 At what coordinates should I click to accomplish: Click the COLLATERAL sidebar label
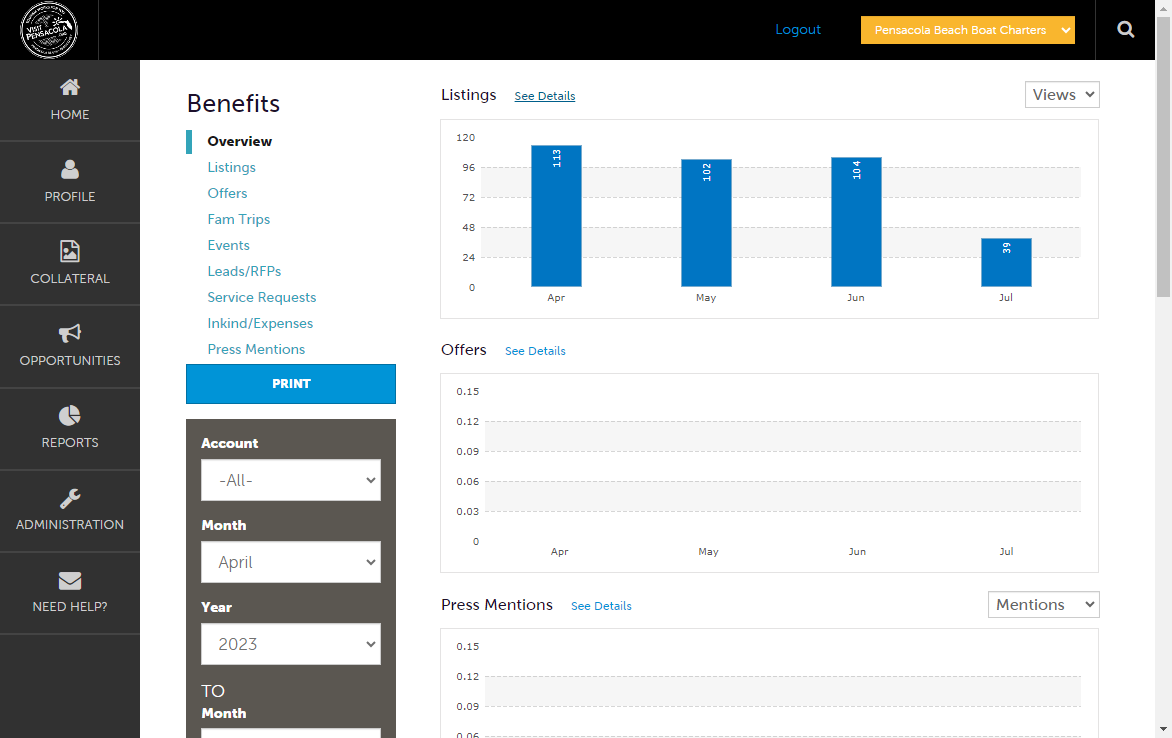point(70,279)
